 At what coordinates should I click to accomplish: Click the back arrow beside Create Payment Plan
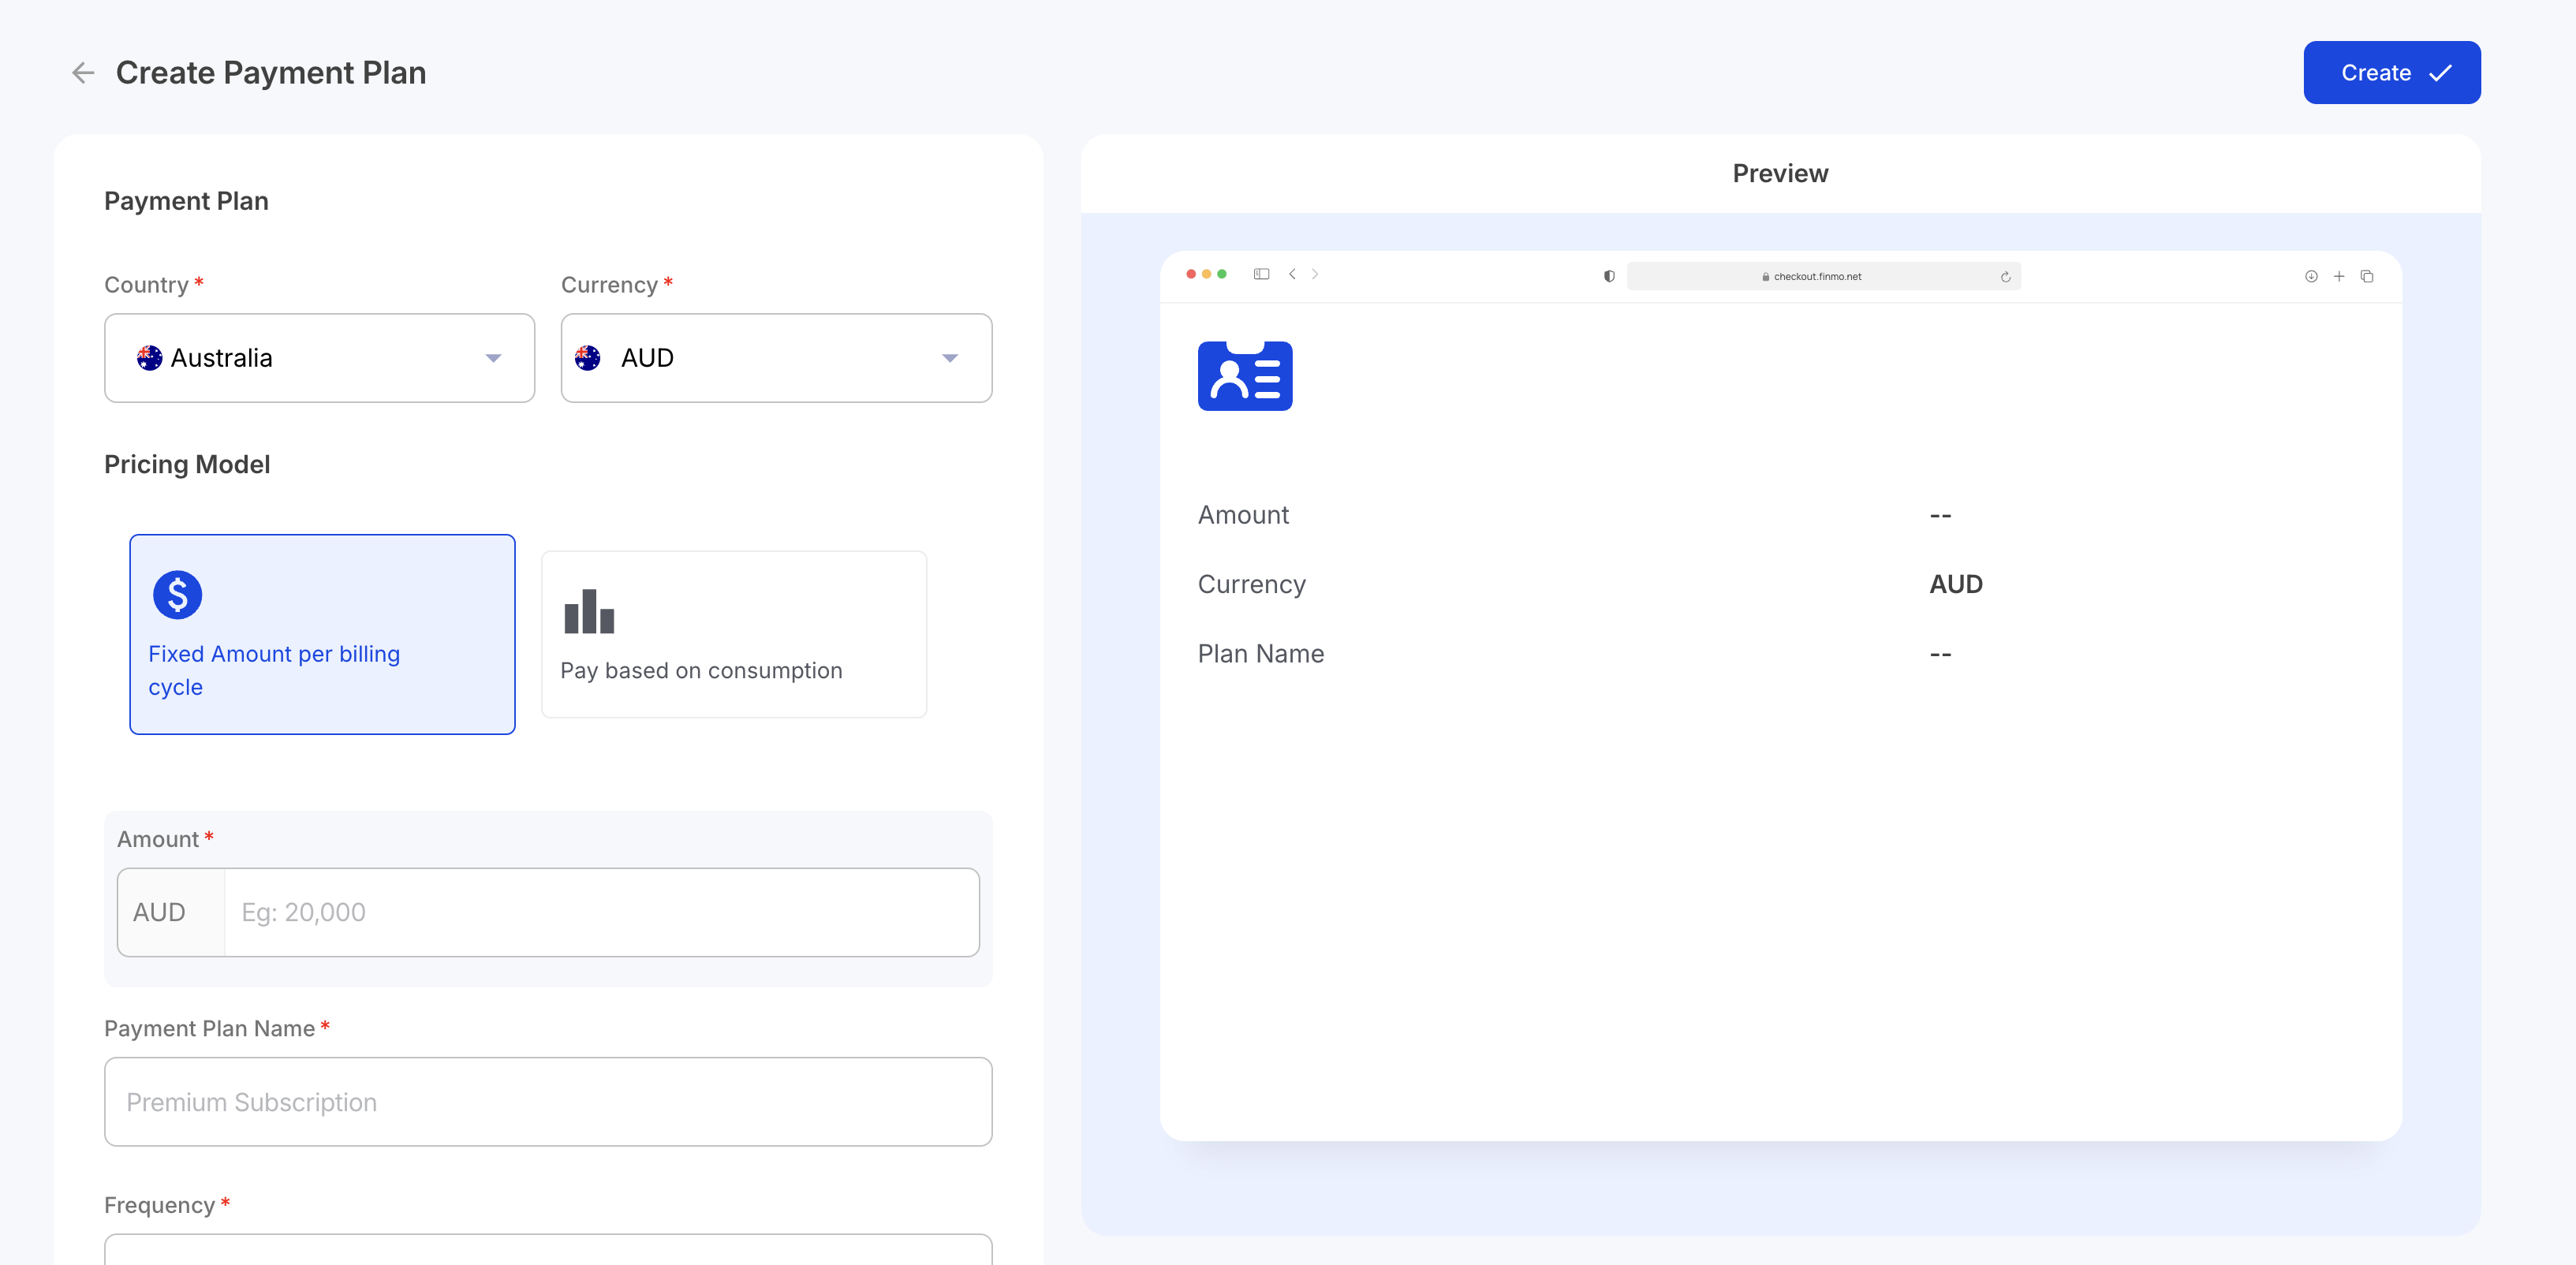point(83,73)
